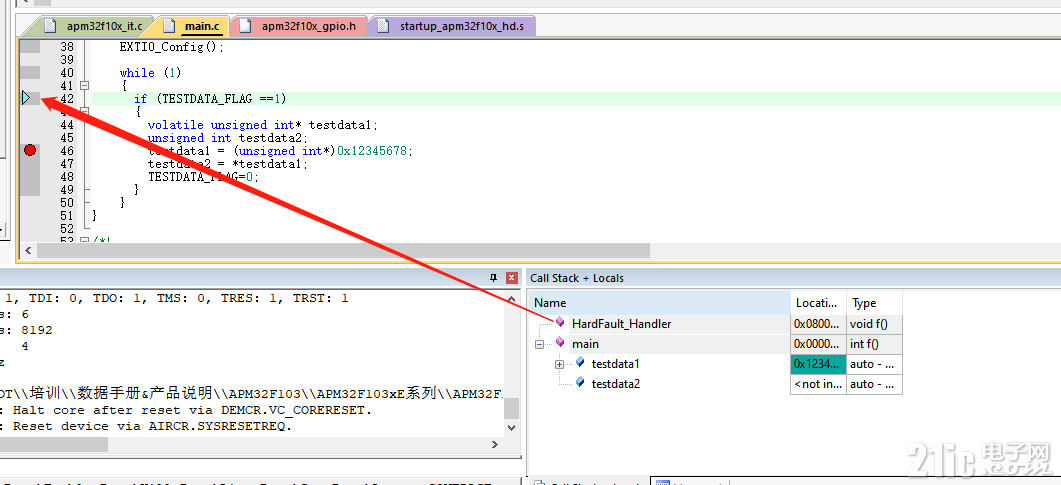
Task: Close the command output panel
Action: [x=512, y=277]
